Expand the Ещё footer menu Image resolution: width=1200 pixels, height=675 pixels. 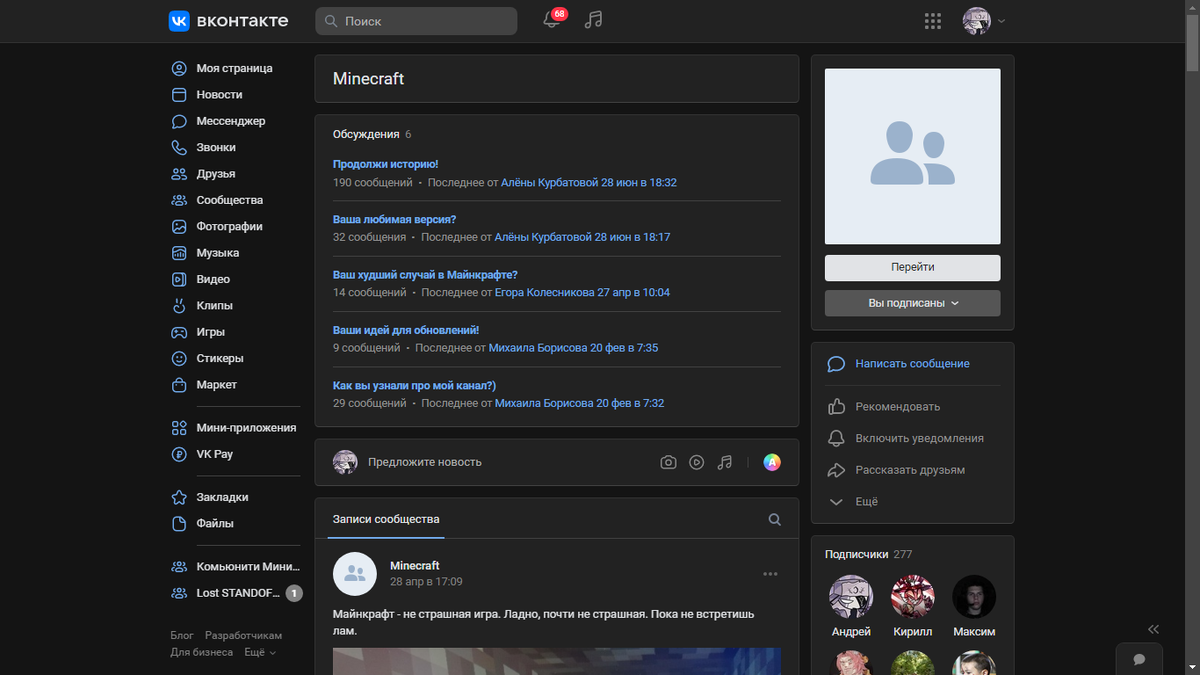click(260, 652)
